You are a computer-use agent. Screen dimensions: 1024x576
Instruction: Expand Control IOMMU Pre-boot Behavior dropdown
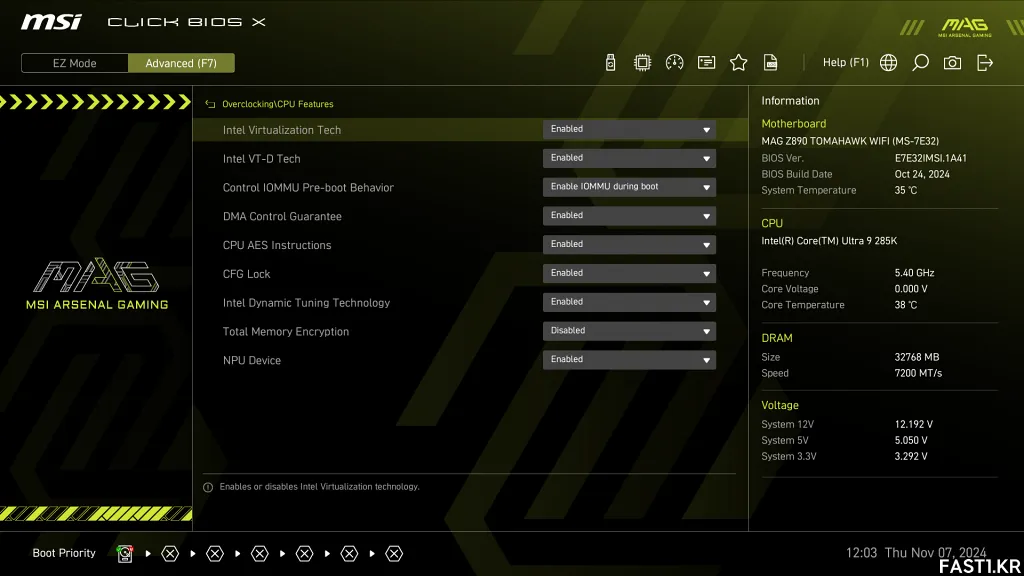629,187
